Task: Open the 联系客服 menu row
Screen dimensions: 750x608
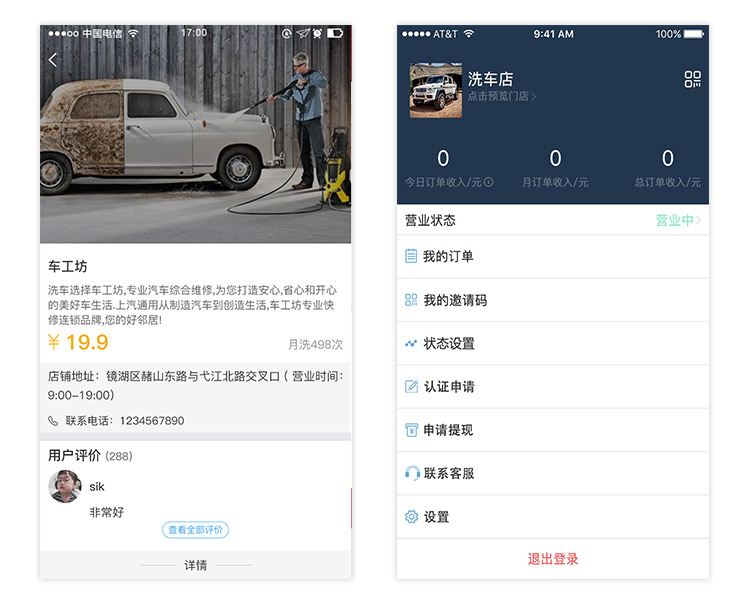Action: pos(553,473)
